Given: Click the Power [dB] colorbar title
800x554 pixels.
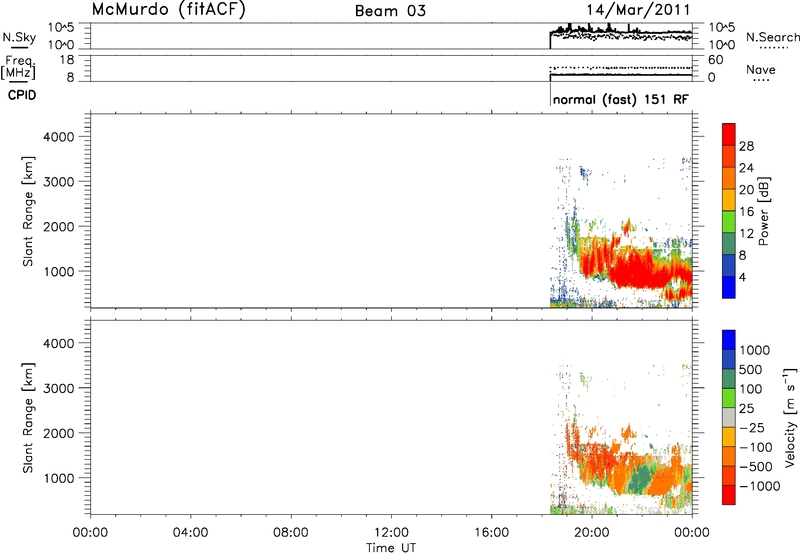Looking at the screenshot, I should coord(764,211).
